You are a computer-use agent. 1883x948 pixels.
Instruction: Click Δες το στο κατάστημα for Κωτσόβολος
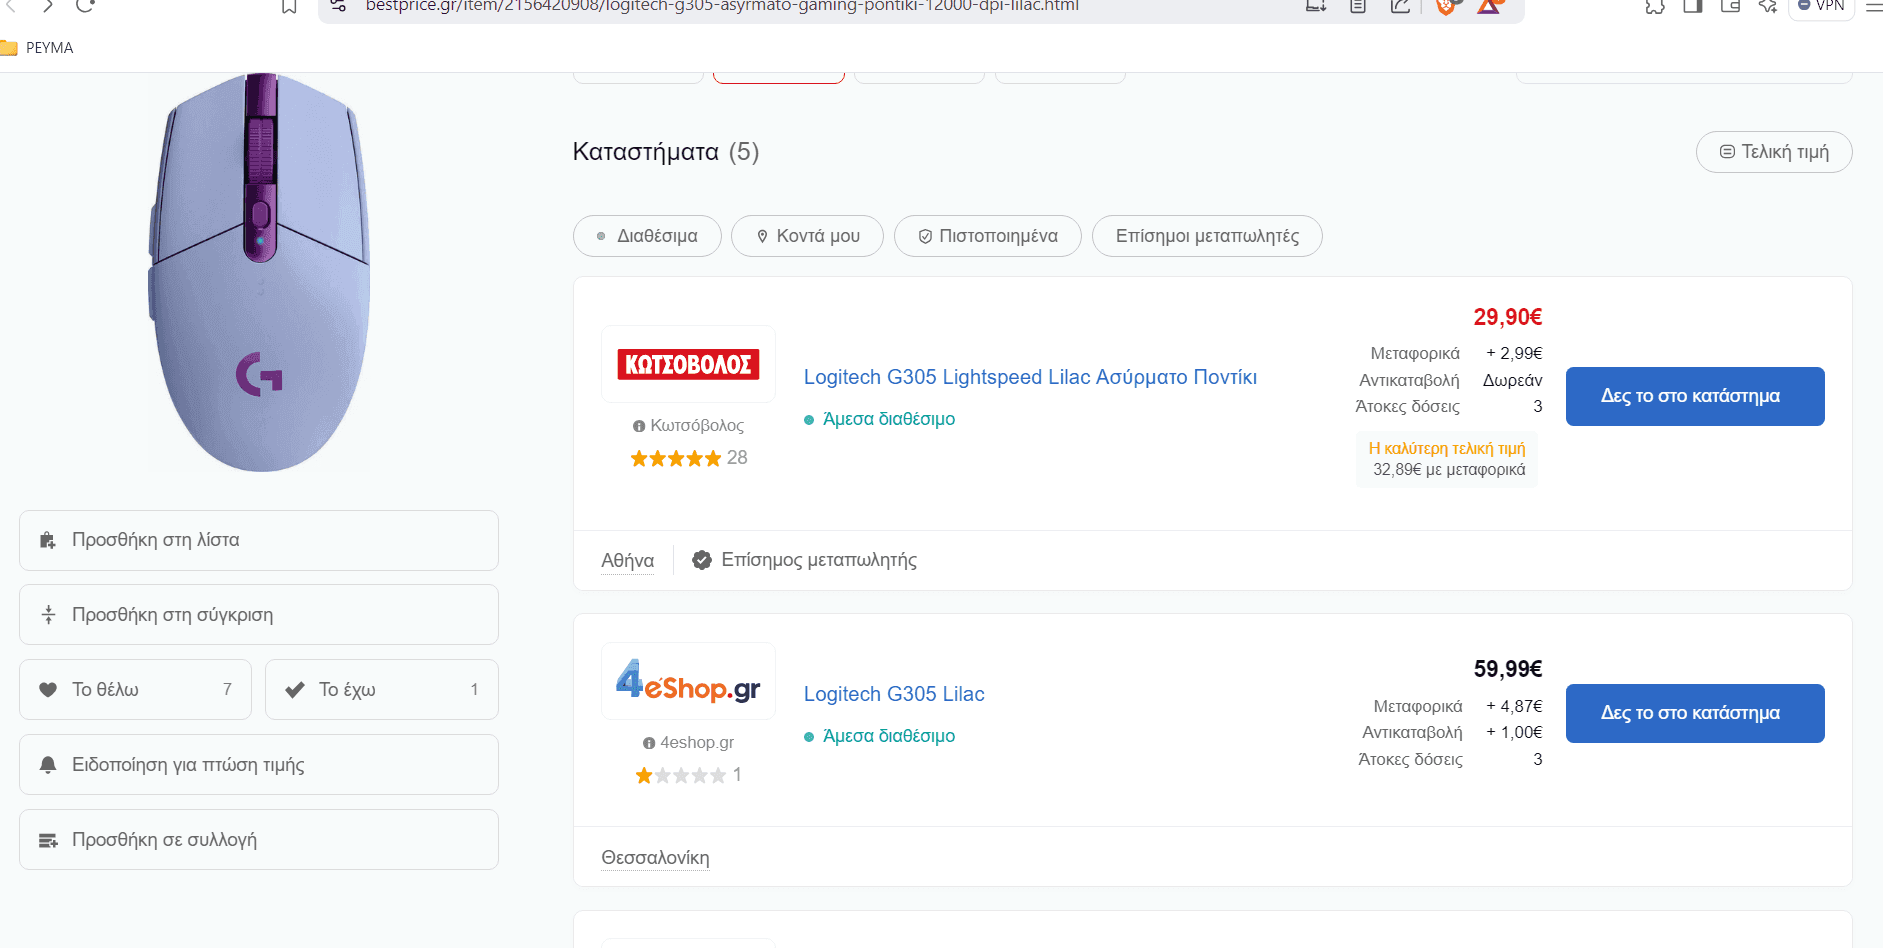[x=1695, y=396]
